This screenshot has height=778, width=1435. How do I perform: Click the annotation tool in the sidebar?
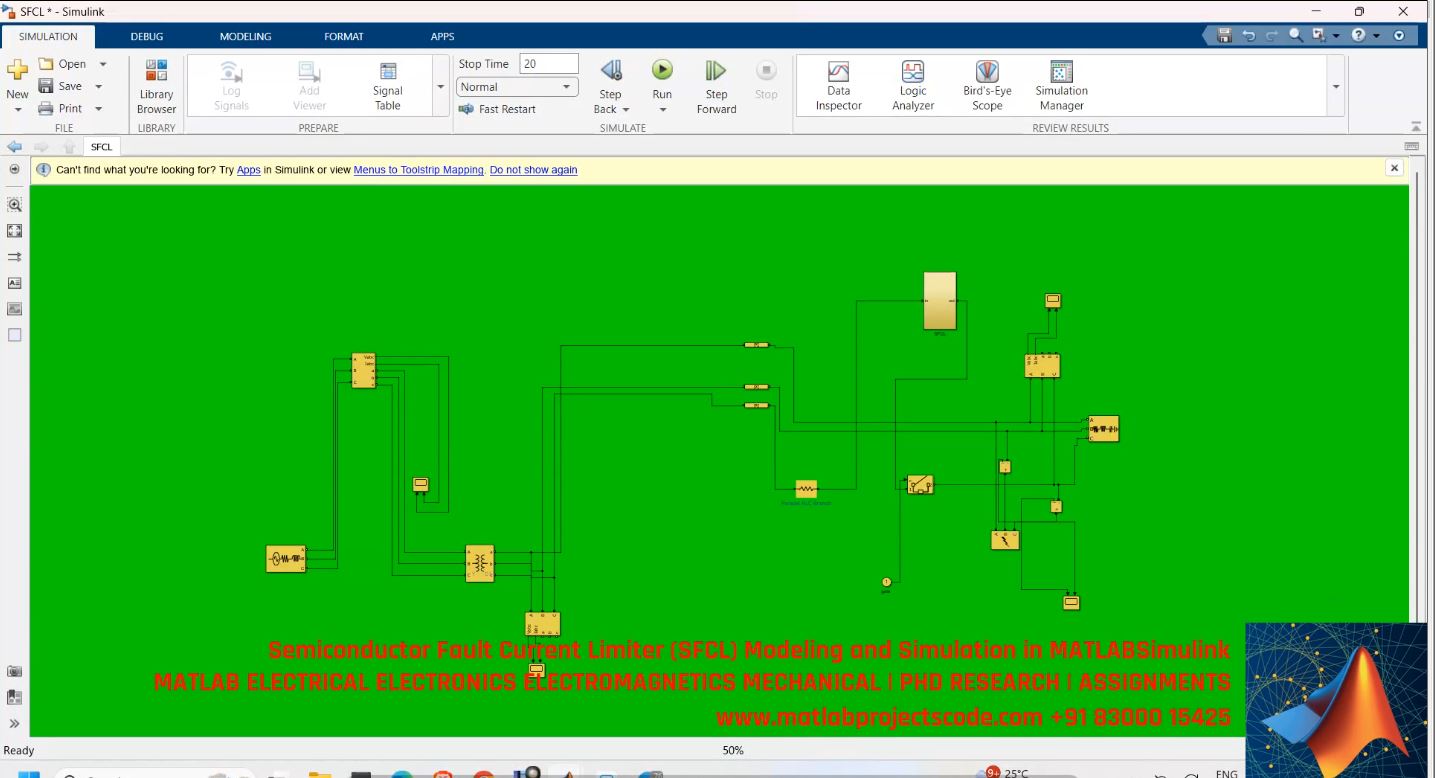[14, 283]
